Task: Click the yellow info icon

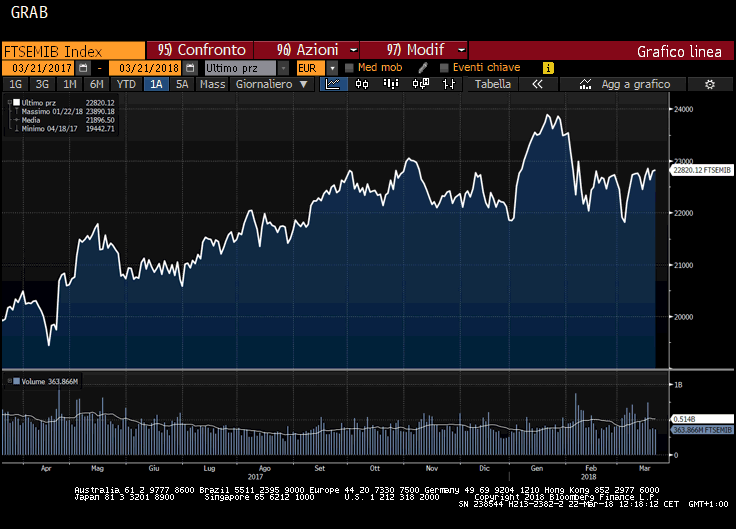Action: pos(548,68)
